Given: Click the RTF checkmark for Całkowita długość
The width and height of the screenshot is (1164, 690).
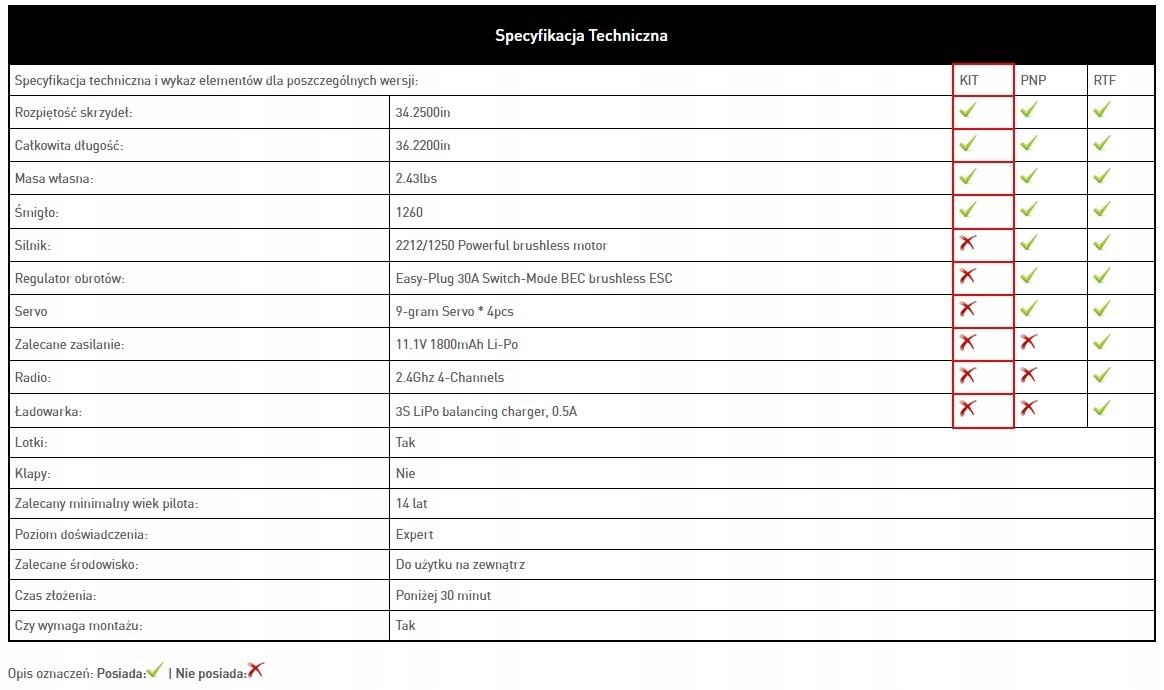Looking at the screenshot, I should [x=1101, y=144].
